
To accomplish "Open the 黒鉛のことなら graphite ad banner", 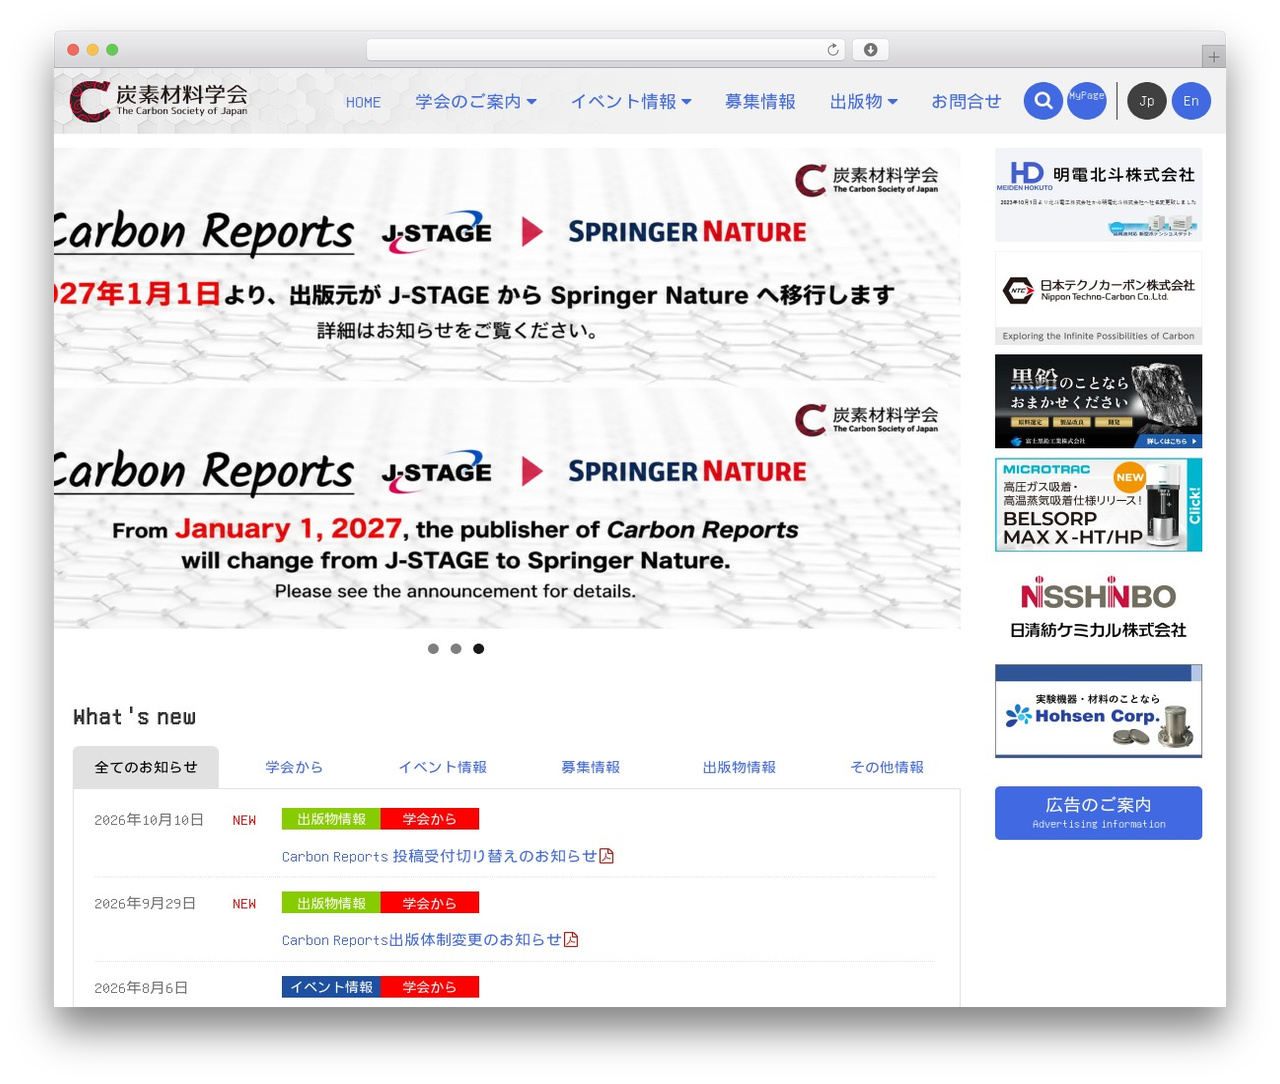I will 1098,401.
